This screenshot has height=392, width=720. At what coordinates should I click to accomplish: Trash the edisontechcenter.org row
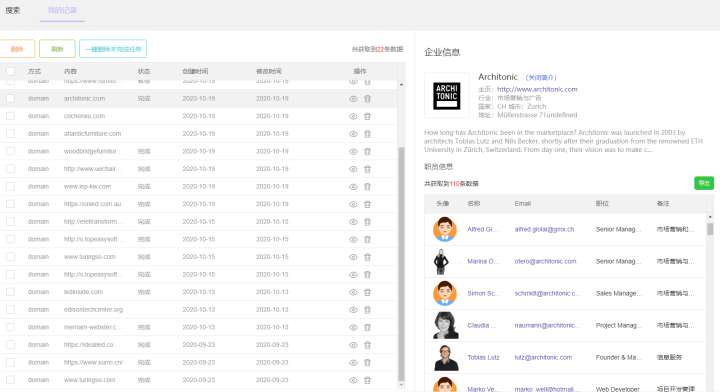coord(367,310)
